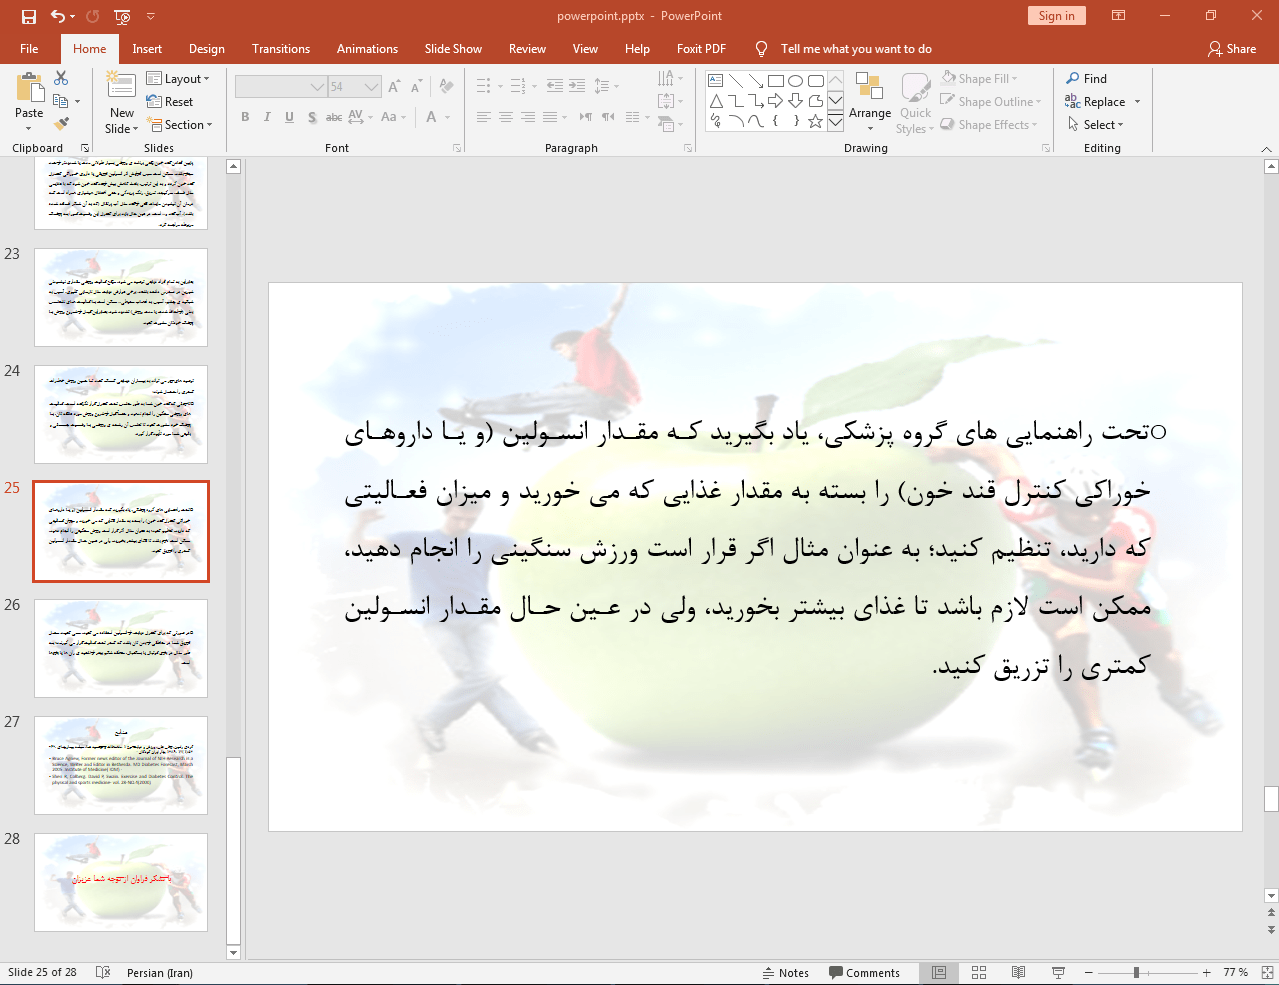Toggle Strikethrough formatting
This screenshot has width=1279, height=985.
click(334, 117)
